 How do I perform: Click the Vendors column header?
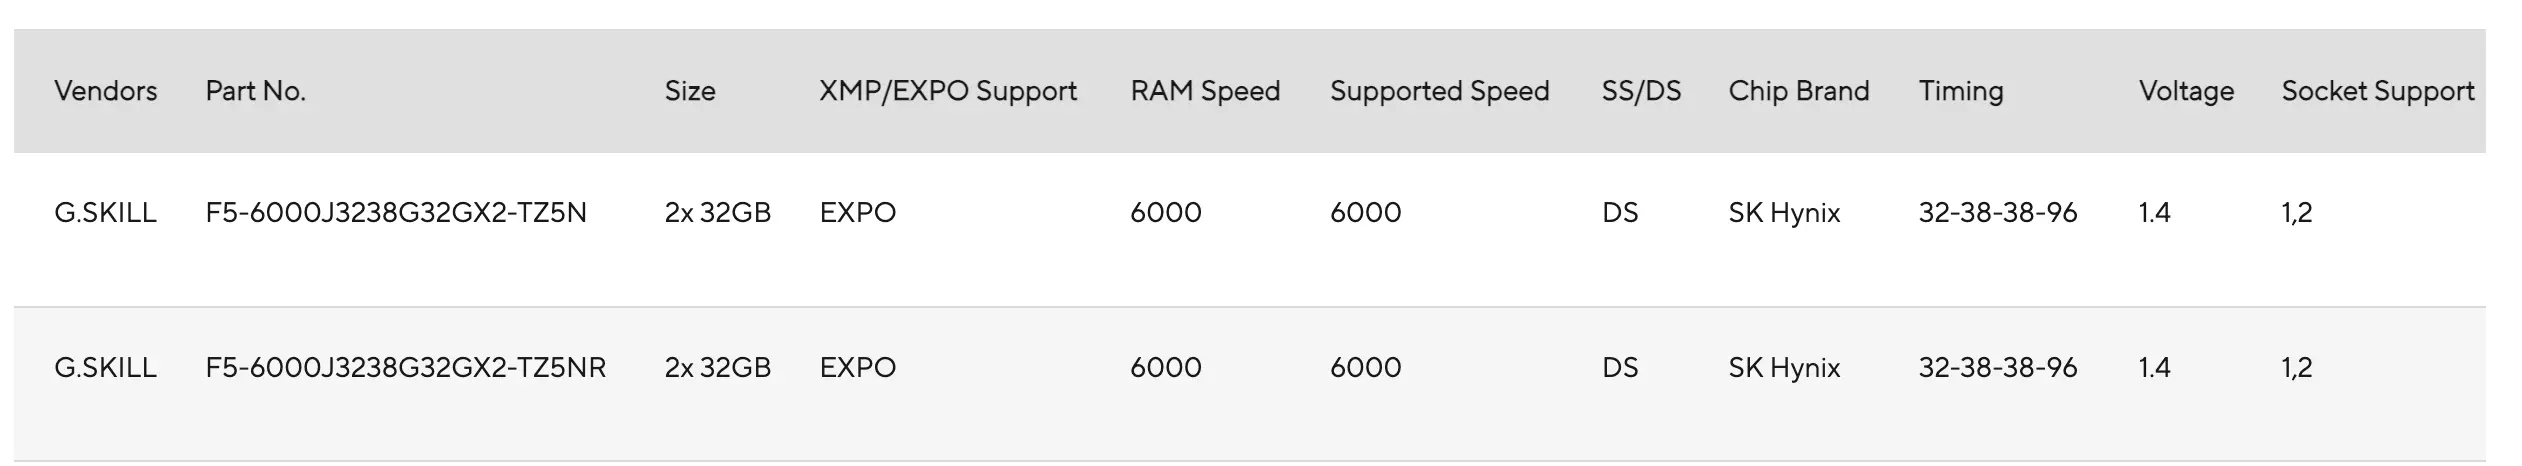click(105, 91)
